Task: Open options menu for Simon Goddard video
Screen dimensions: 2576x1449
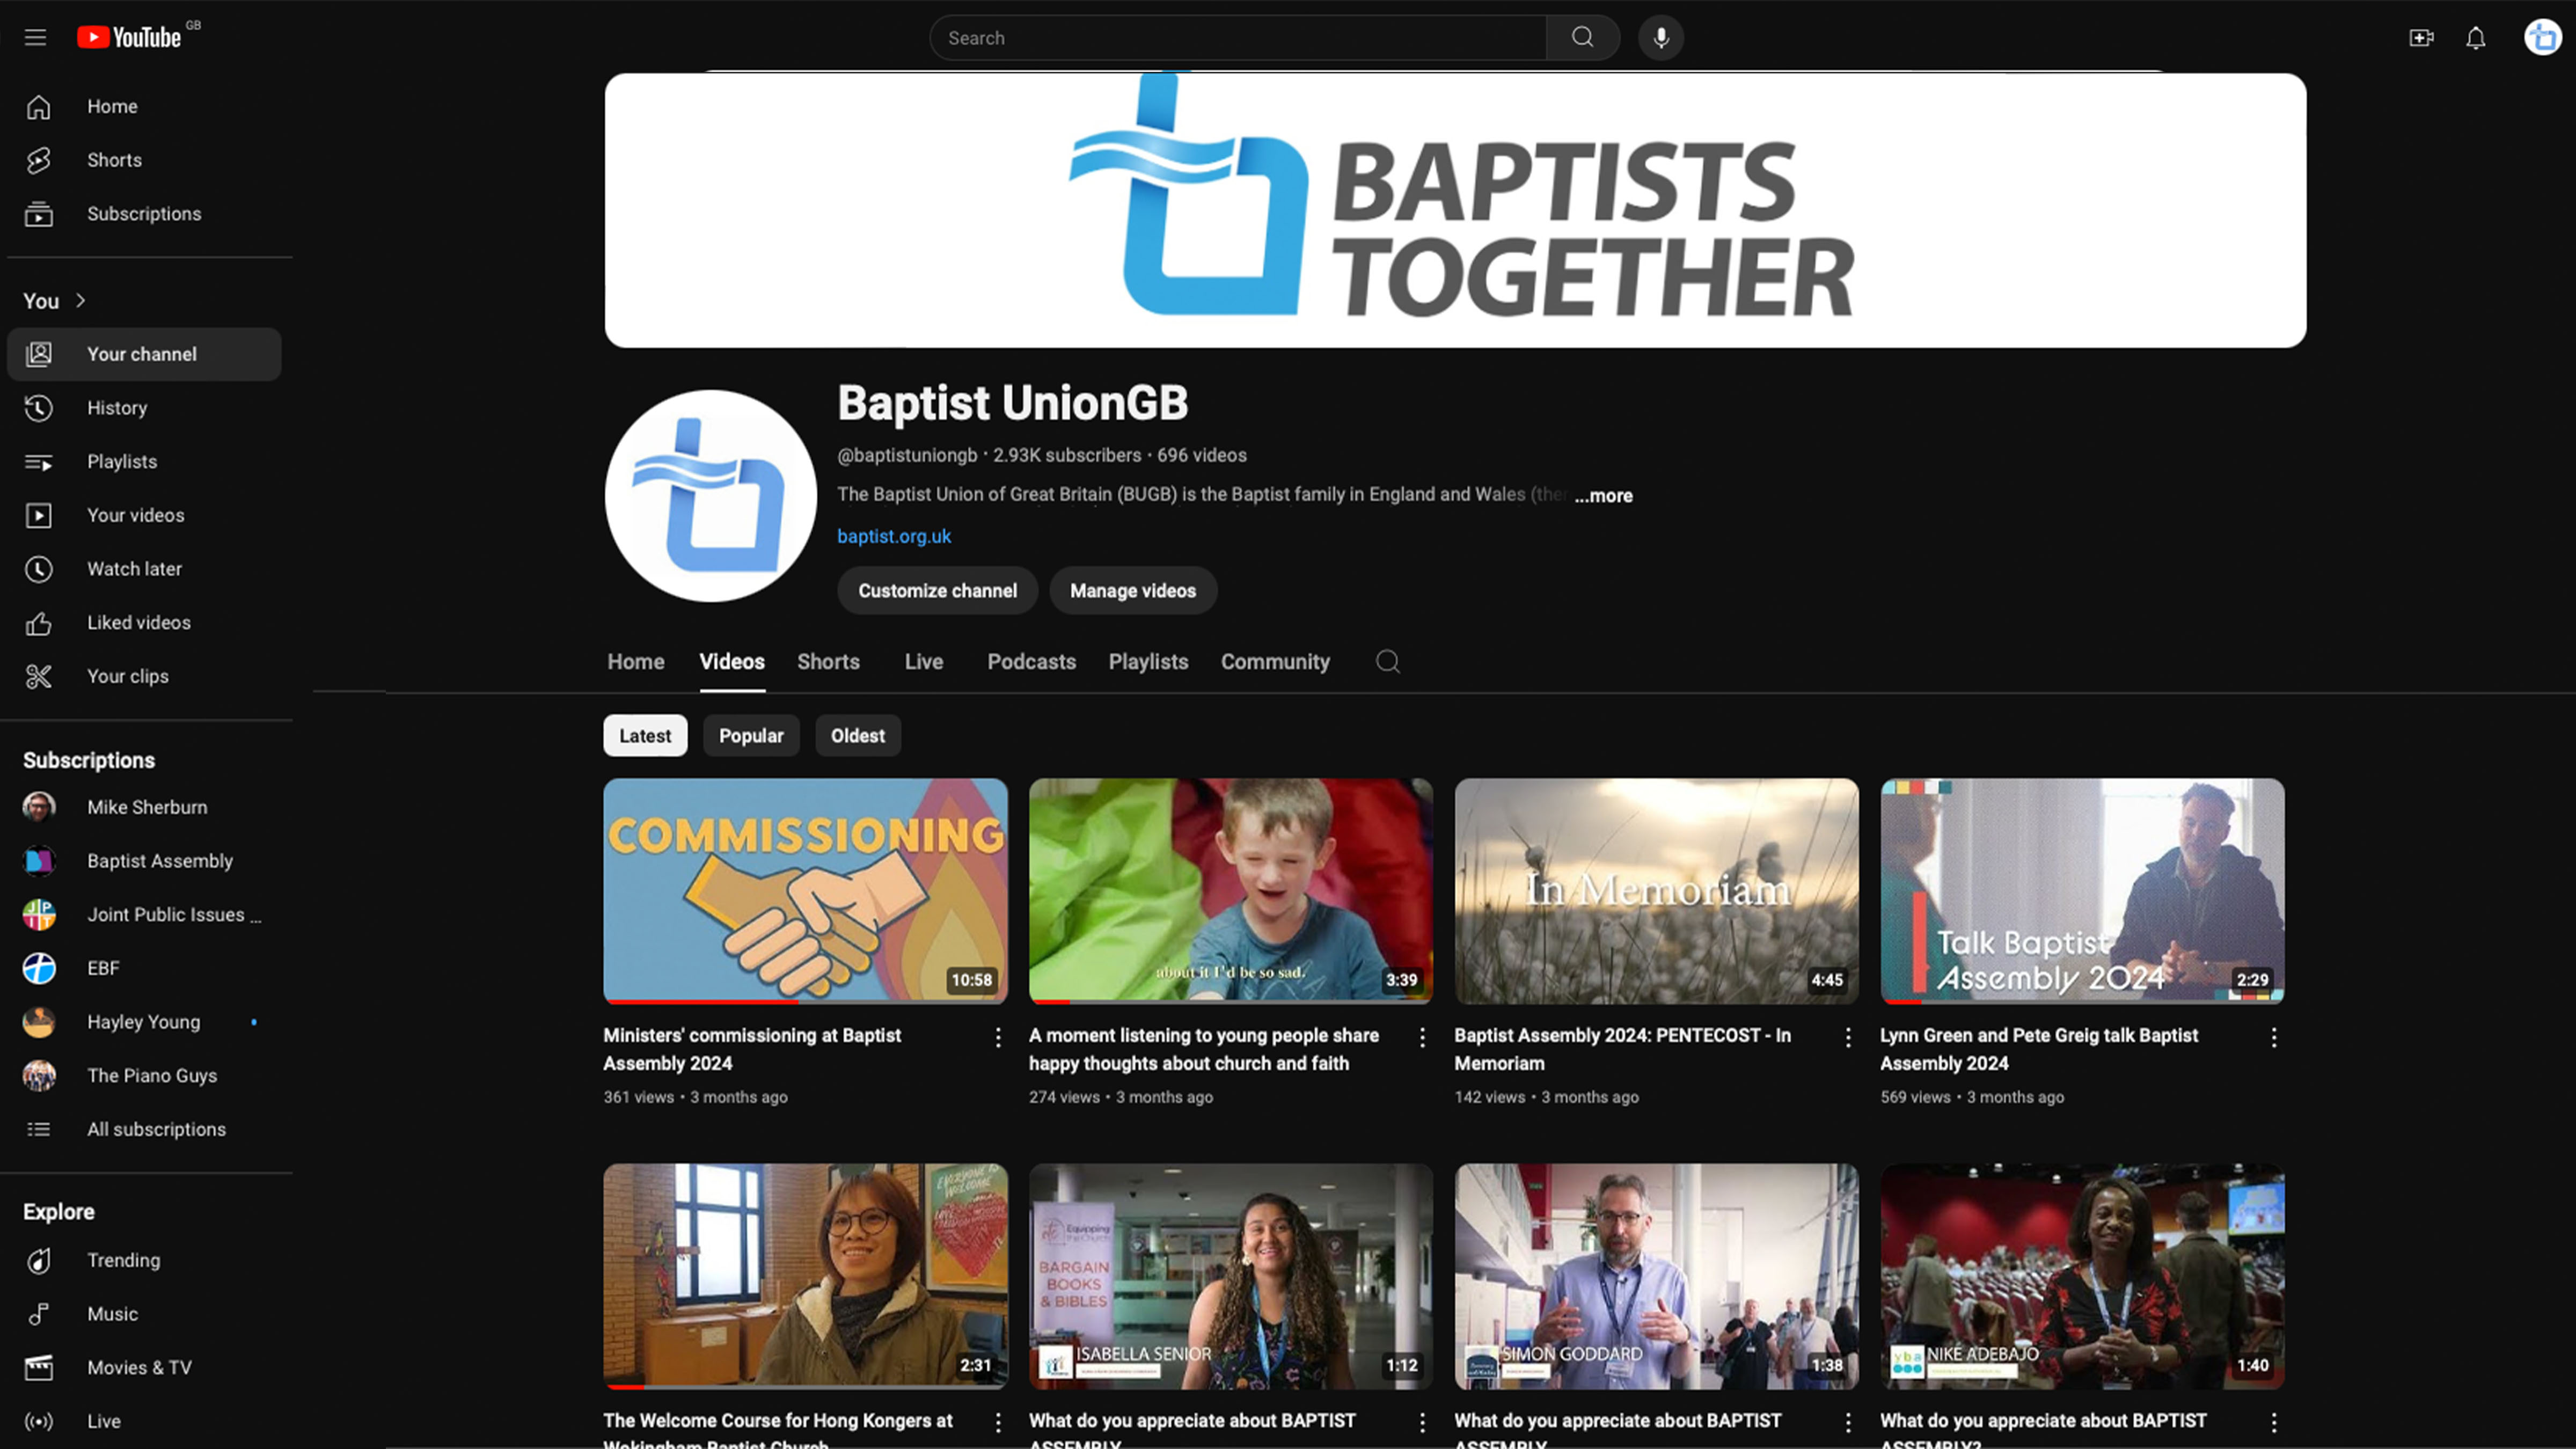Action: (1848, 1422)
